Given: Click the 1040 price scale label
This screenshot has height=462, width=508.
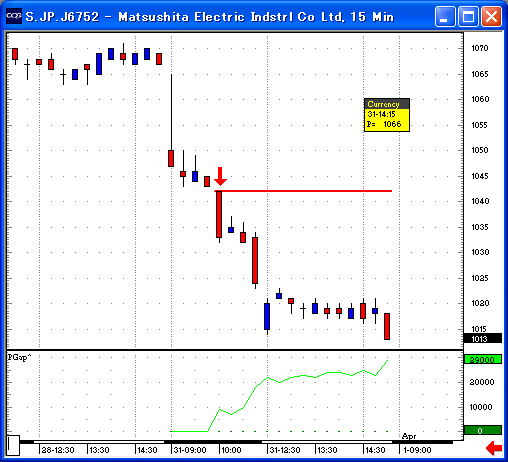Looking at the screenshot, I should point(480,201).
